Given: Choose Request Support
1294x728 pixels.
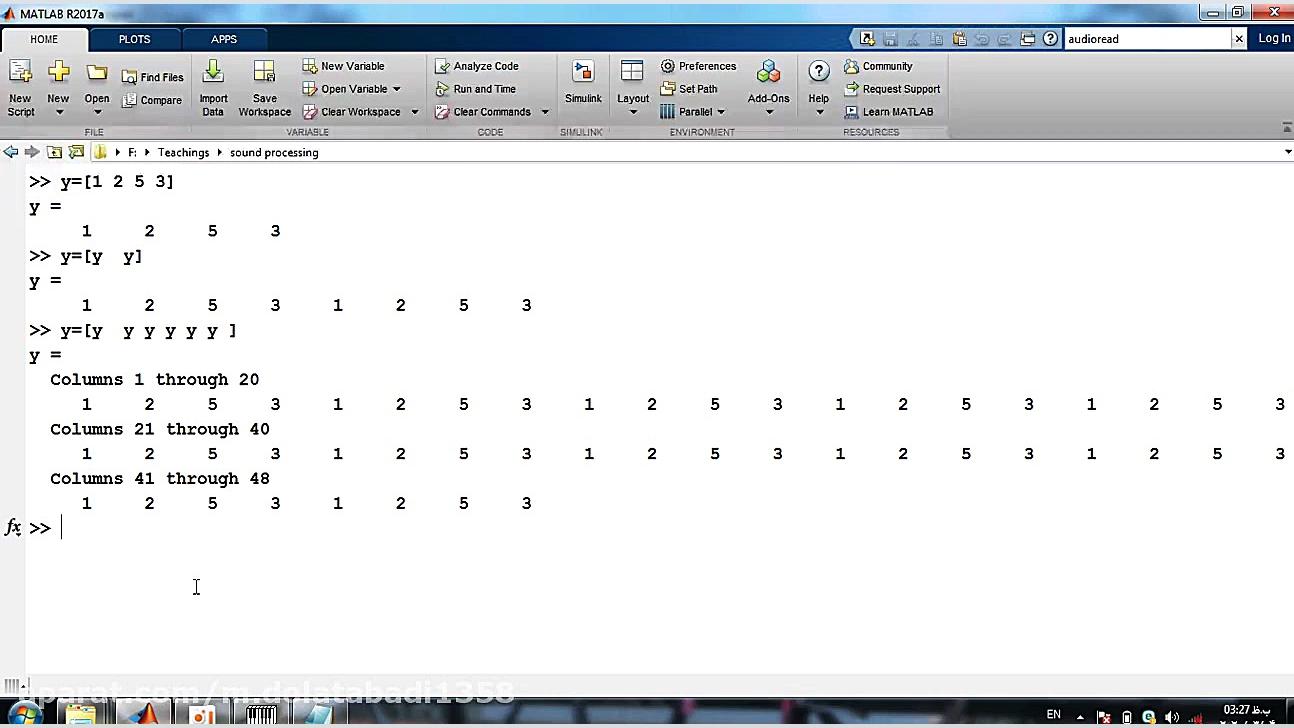Looking at the screenshot, I should (892, 89).
